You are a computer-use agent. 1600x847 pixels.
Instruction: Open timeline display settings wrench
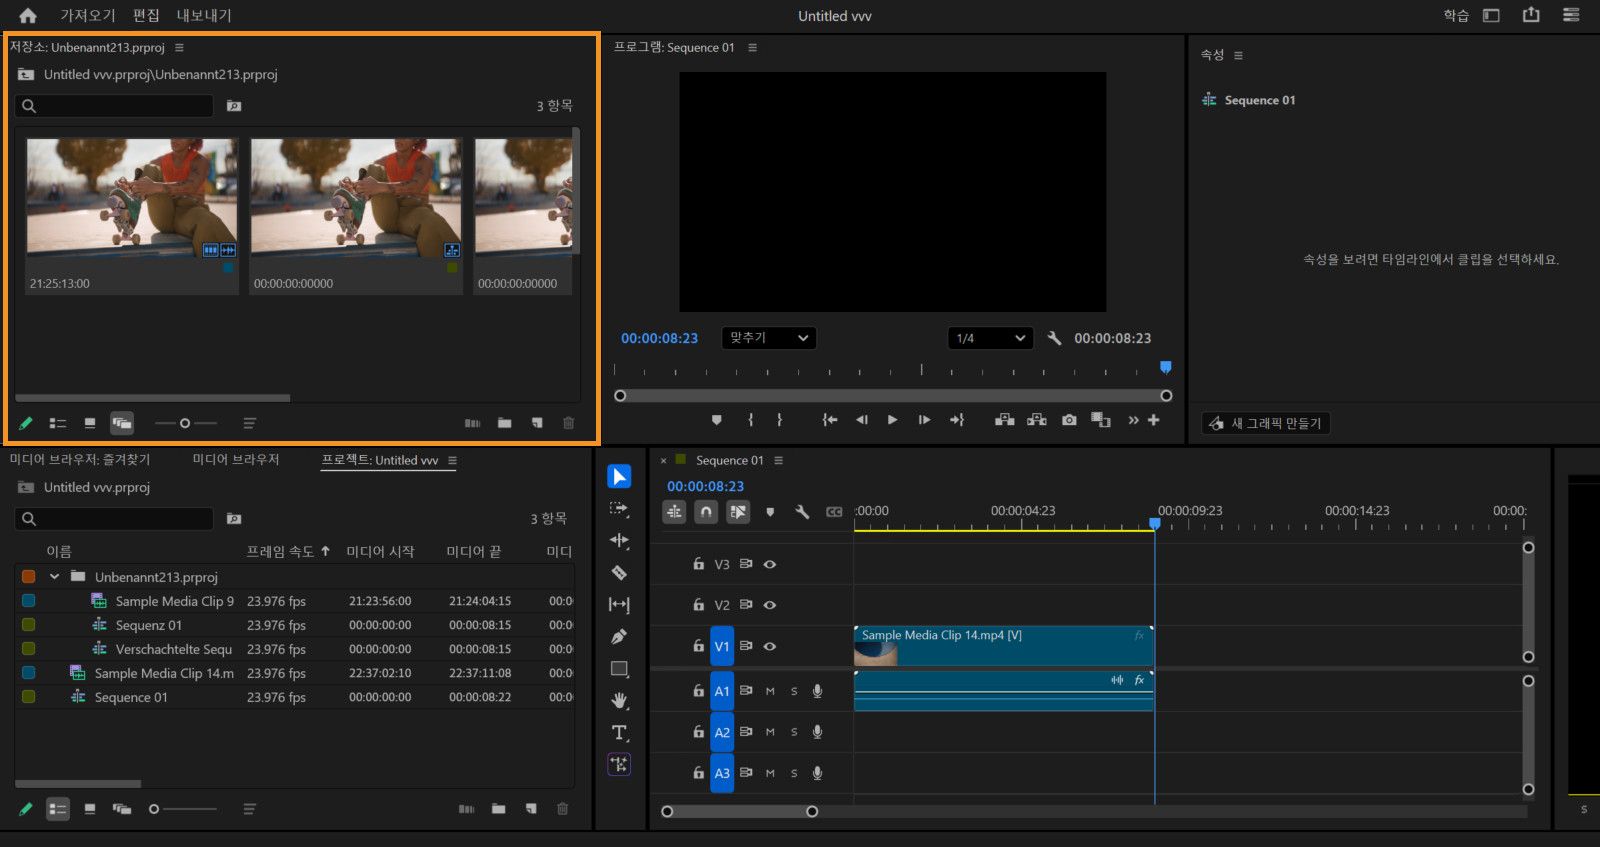[x=802, y=512]
